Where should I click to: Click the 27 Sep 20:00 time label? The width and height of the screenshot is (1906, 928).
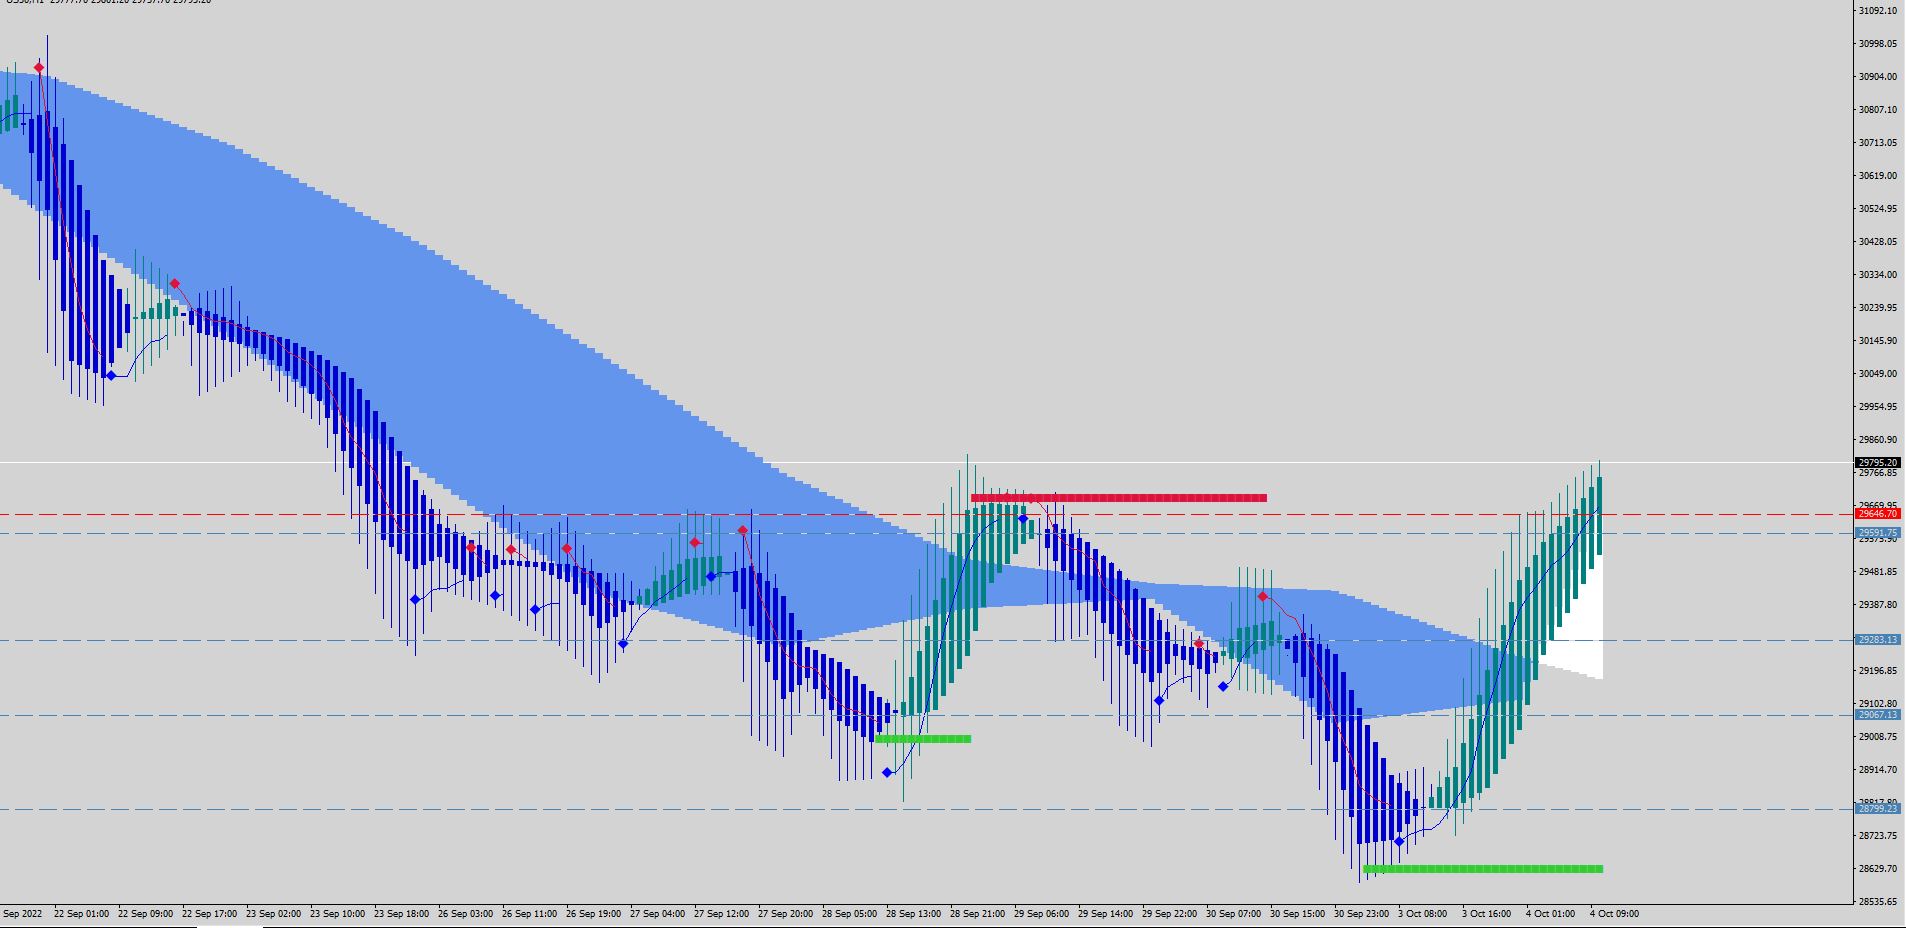pyautogui.click(x=785, y=914)
